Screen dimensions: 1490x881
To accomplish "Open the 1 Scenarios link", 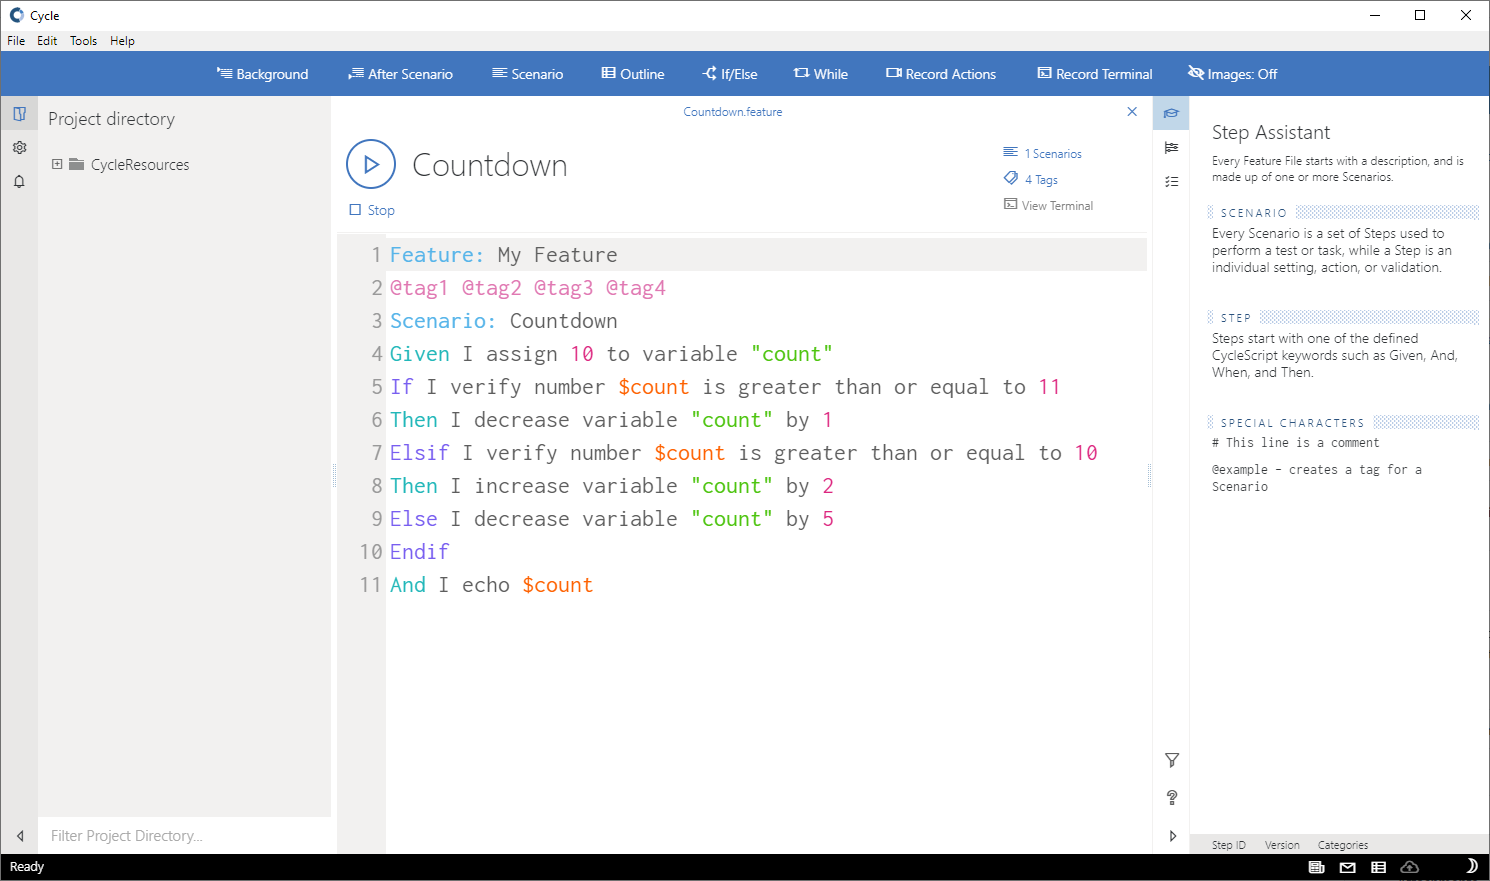I will tap(1042, 153).
